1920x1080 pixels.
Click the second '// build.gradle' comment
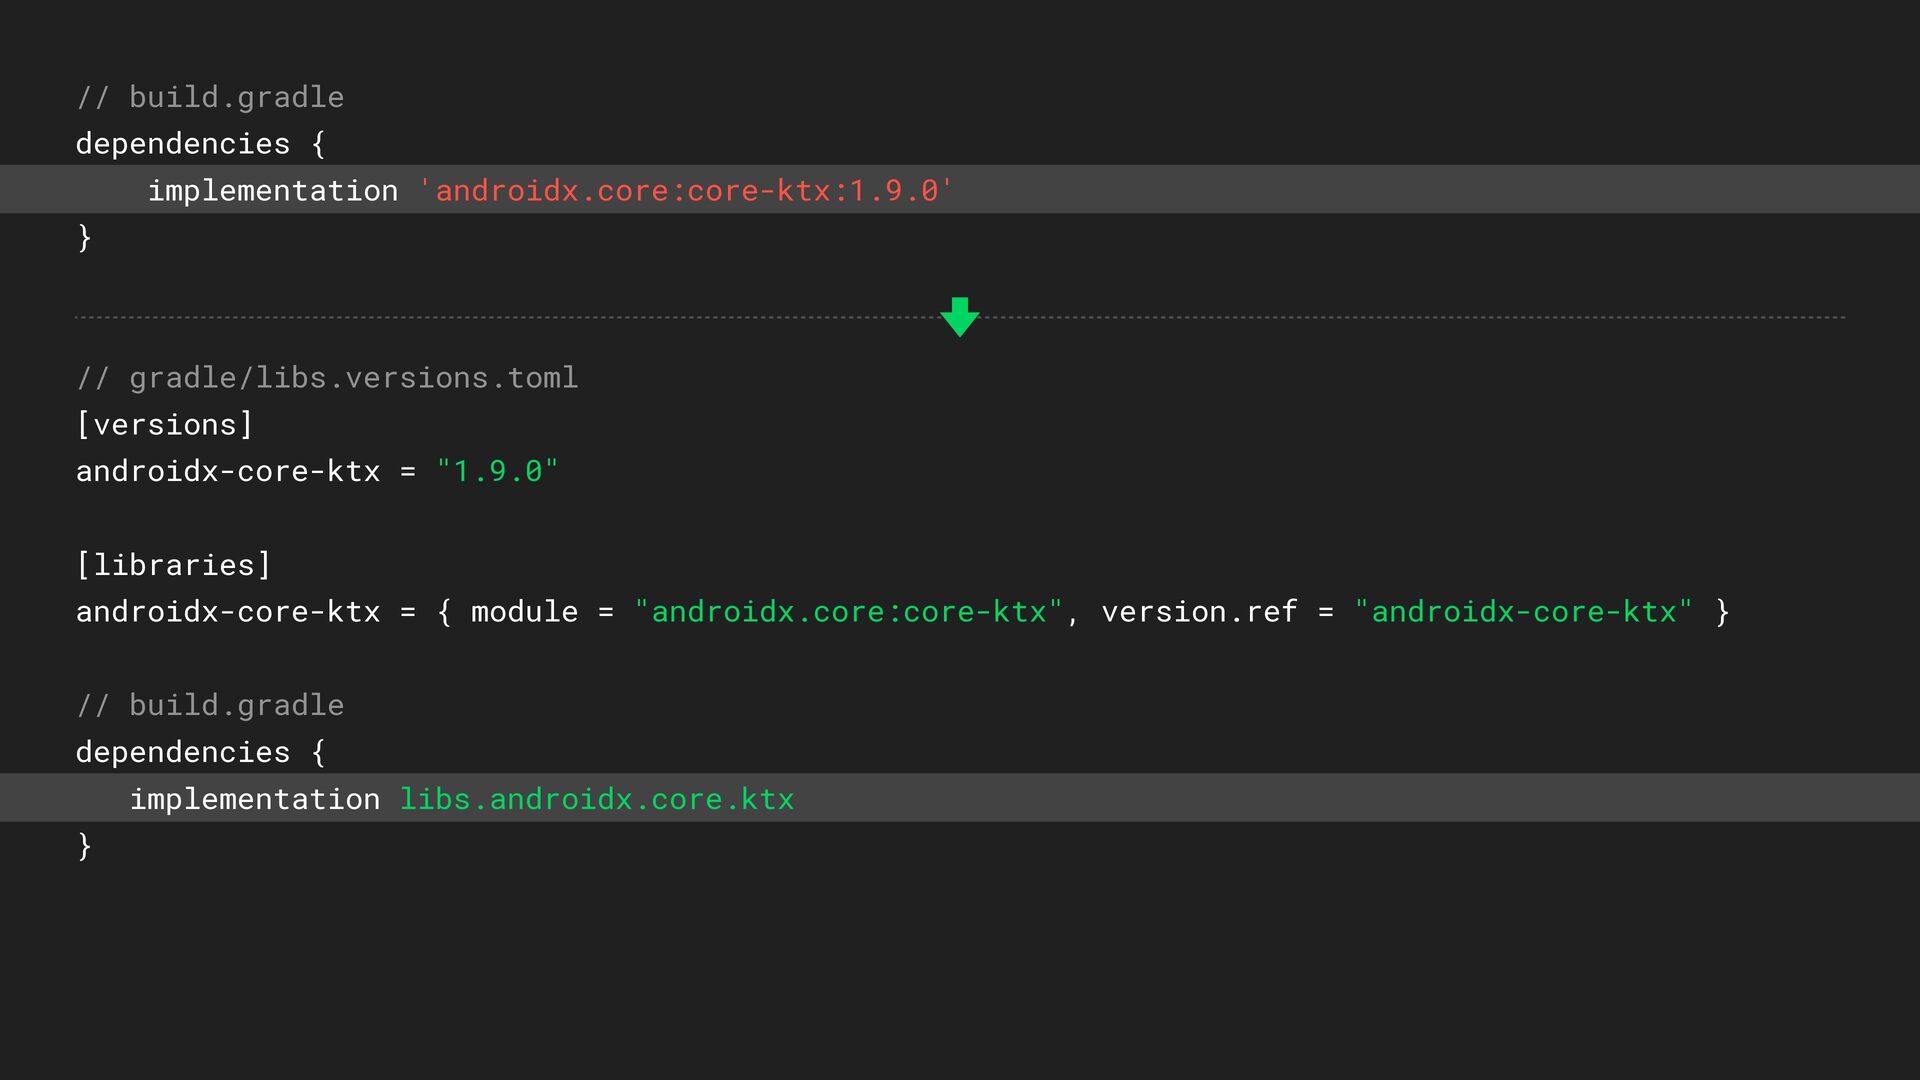210,705
